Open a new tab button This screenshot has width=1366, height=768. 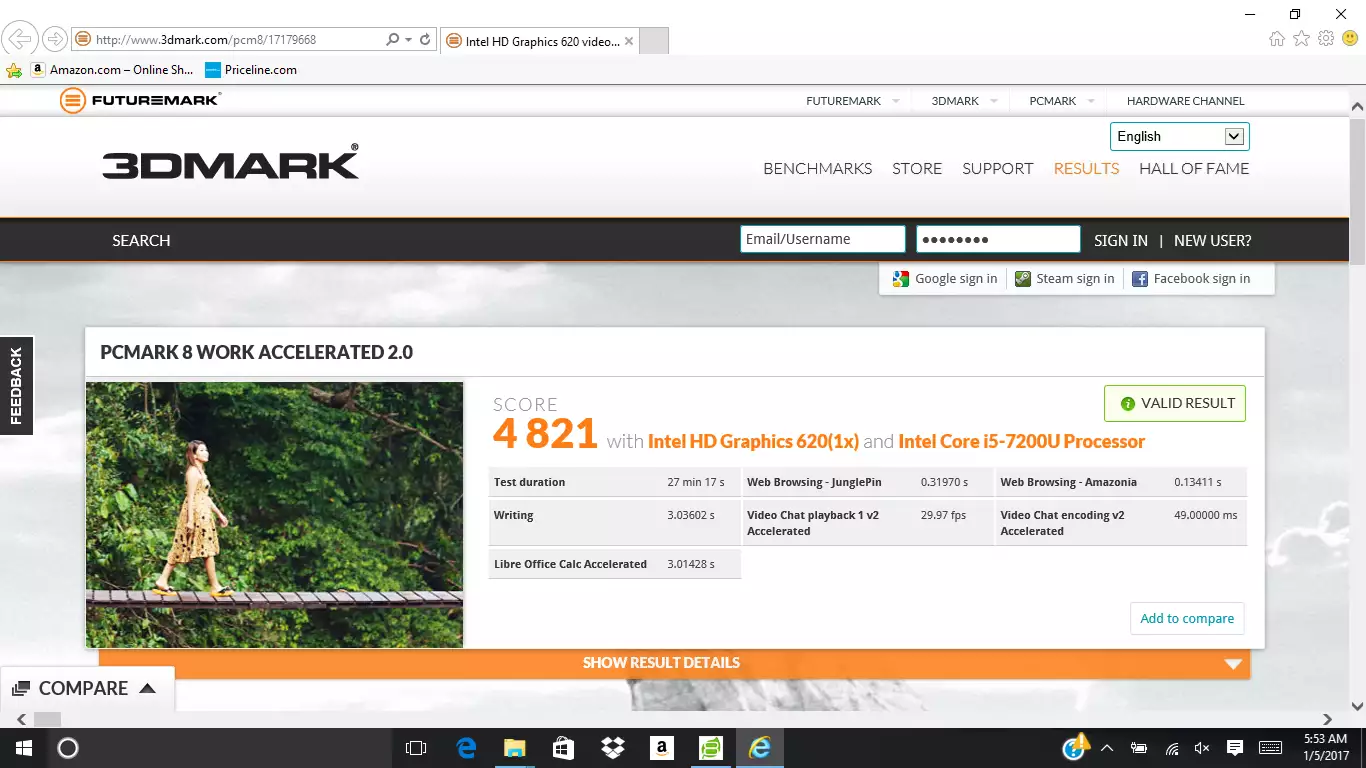(653, 41)
